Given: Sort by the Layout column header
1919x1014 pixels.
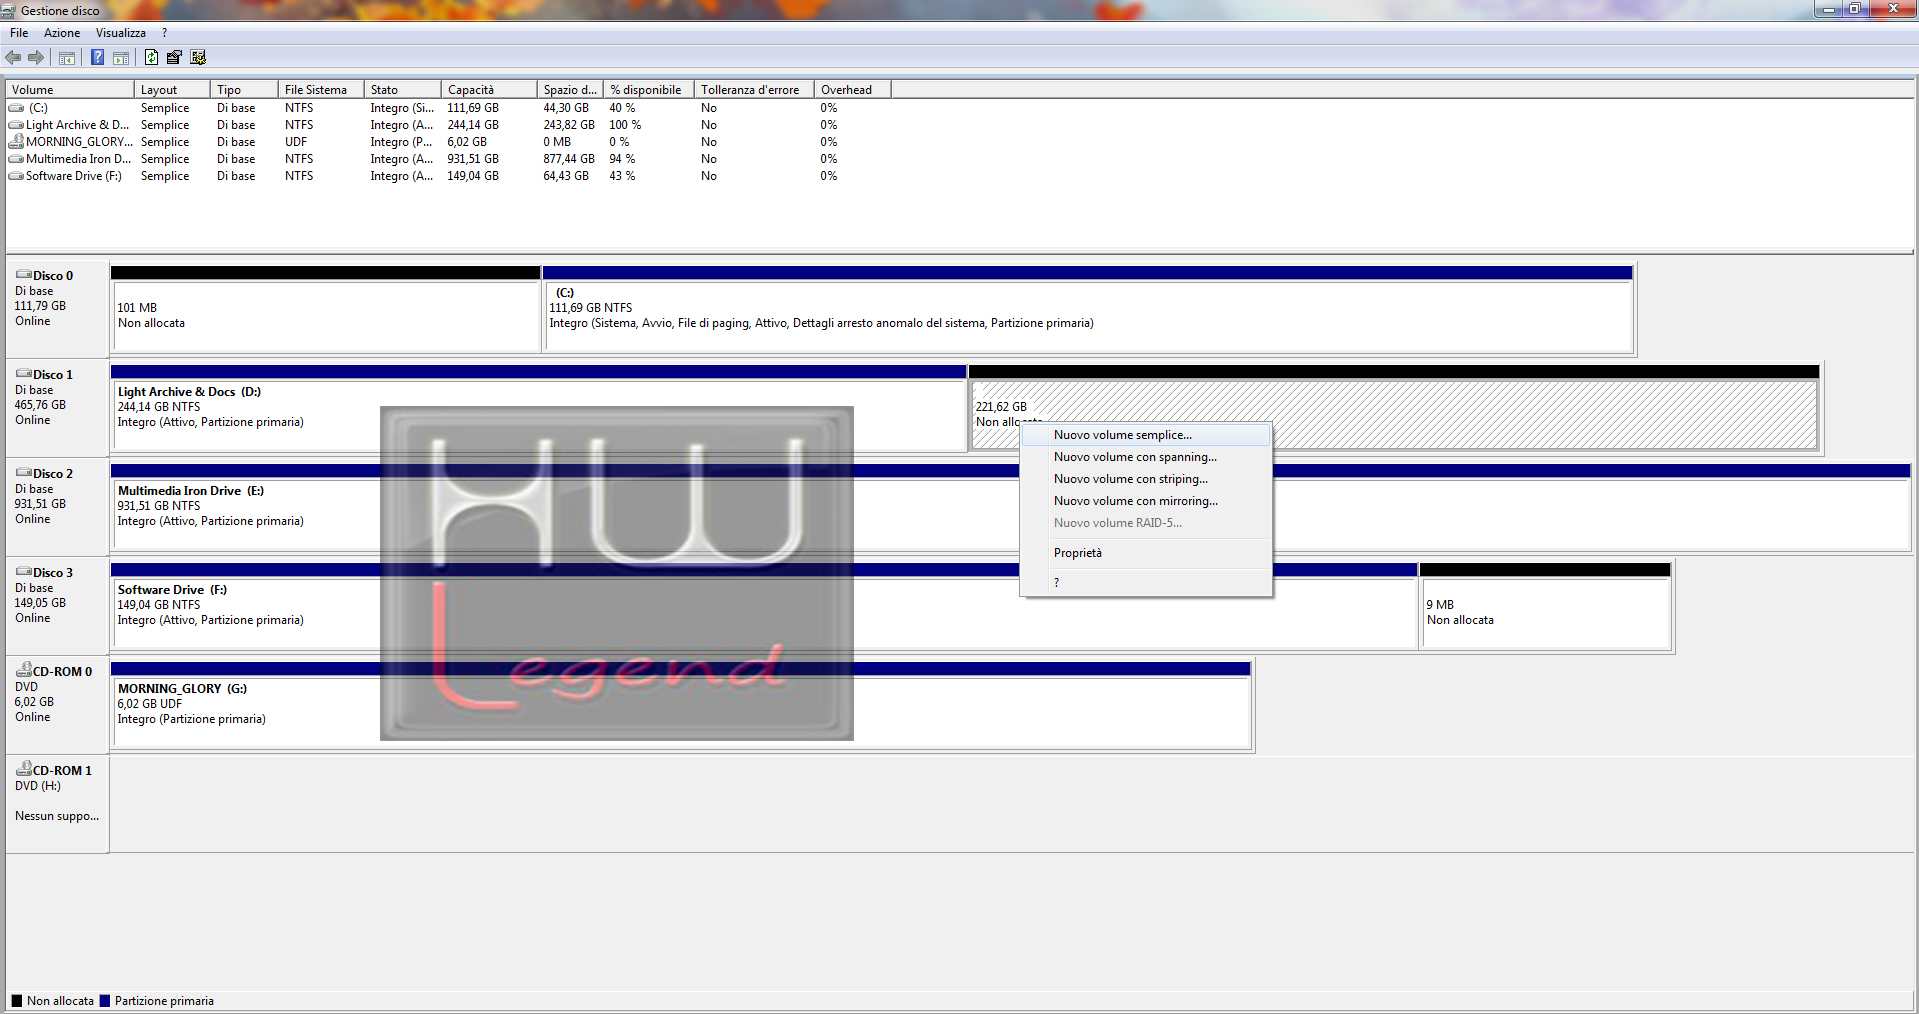Looking at the screenshot, I should click(172, 90).
